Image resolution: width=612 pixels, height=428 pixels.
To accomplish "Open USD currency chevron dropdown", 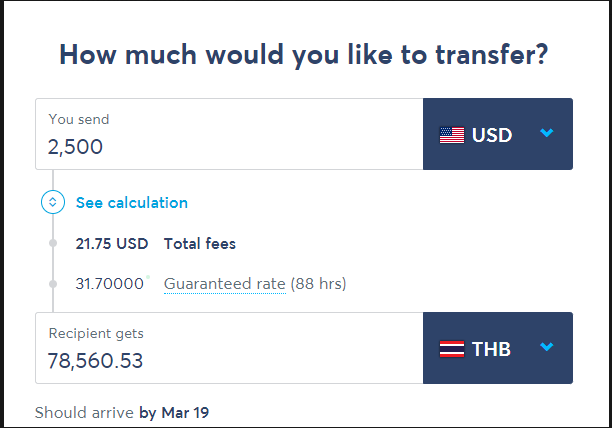I will pyautogui.click(x=546, y=133).
